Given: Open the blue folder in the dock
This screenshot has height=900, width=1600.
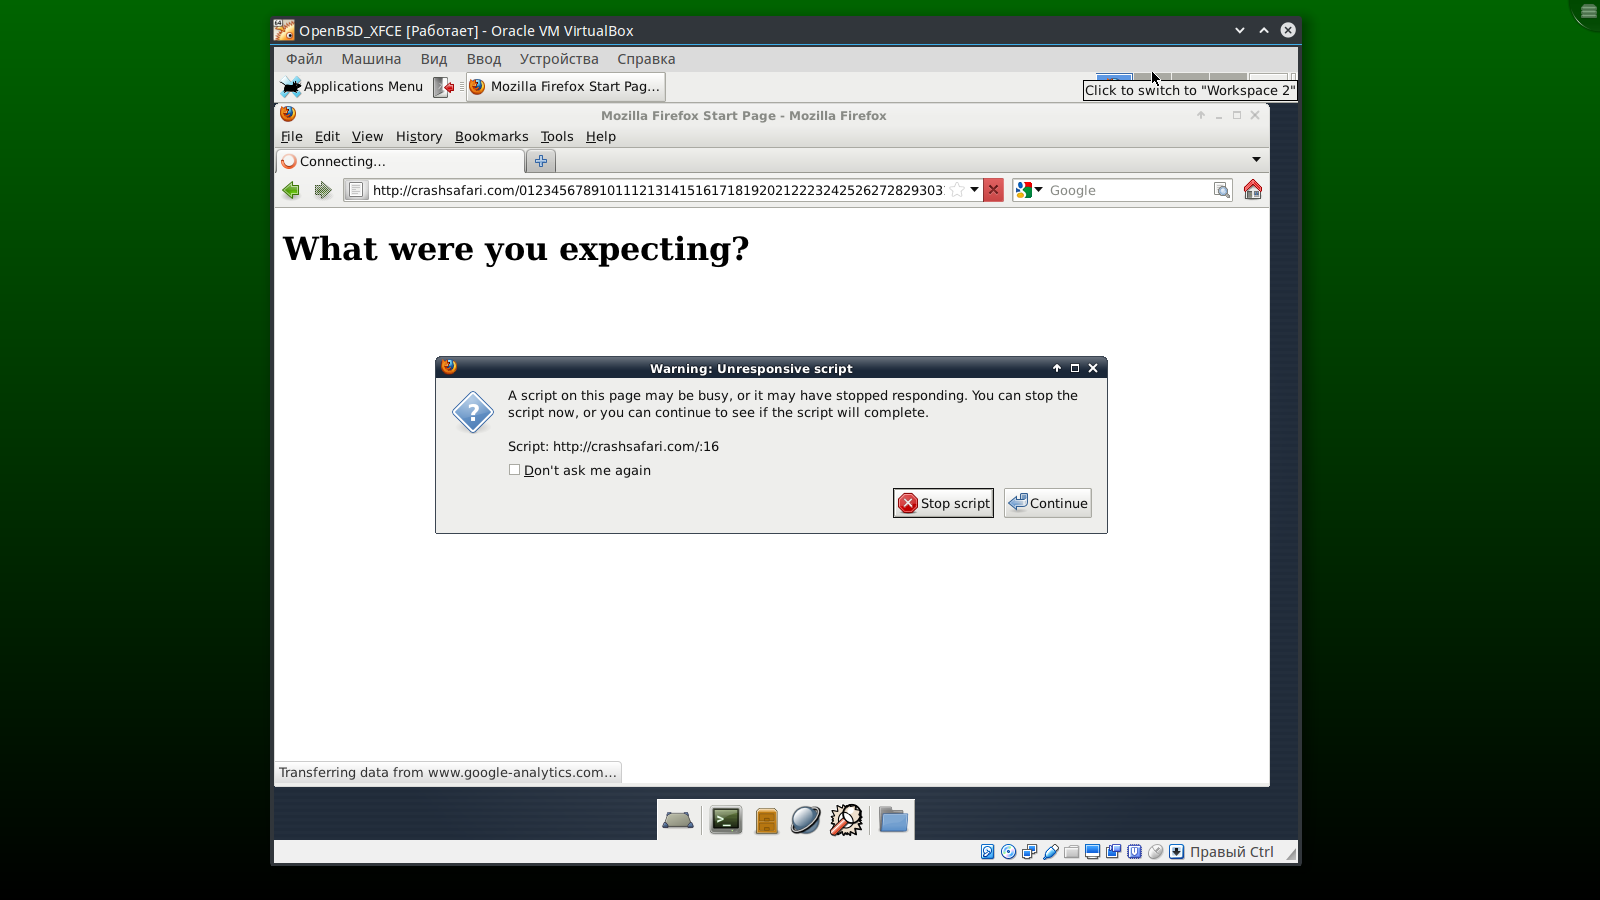Looking at the screenshot, I should [x=893, y=820].
